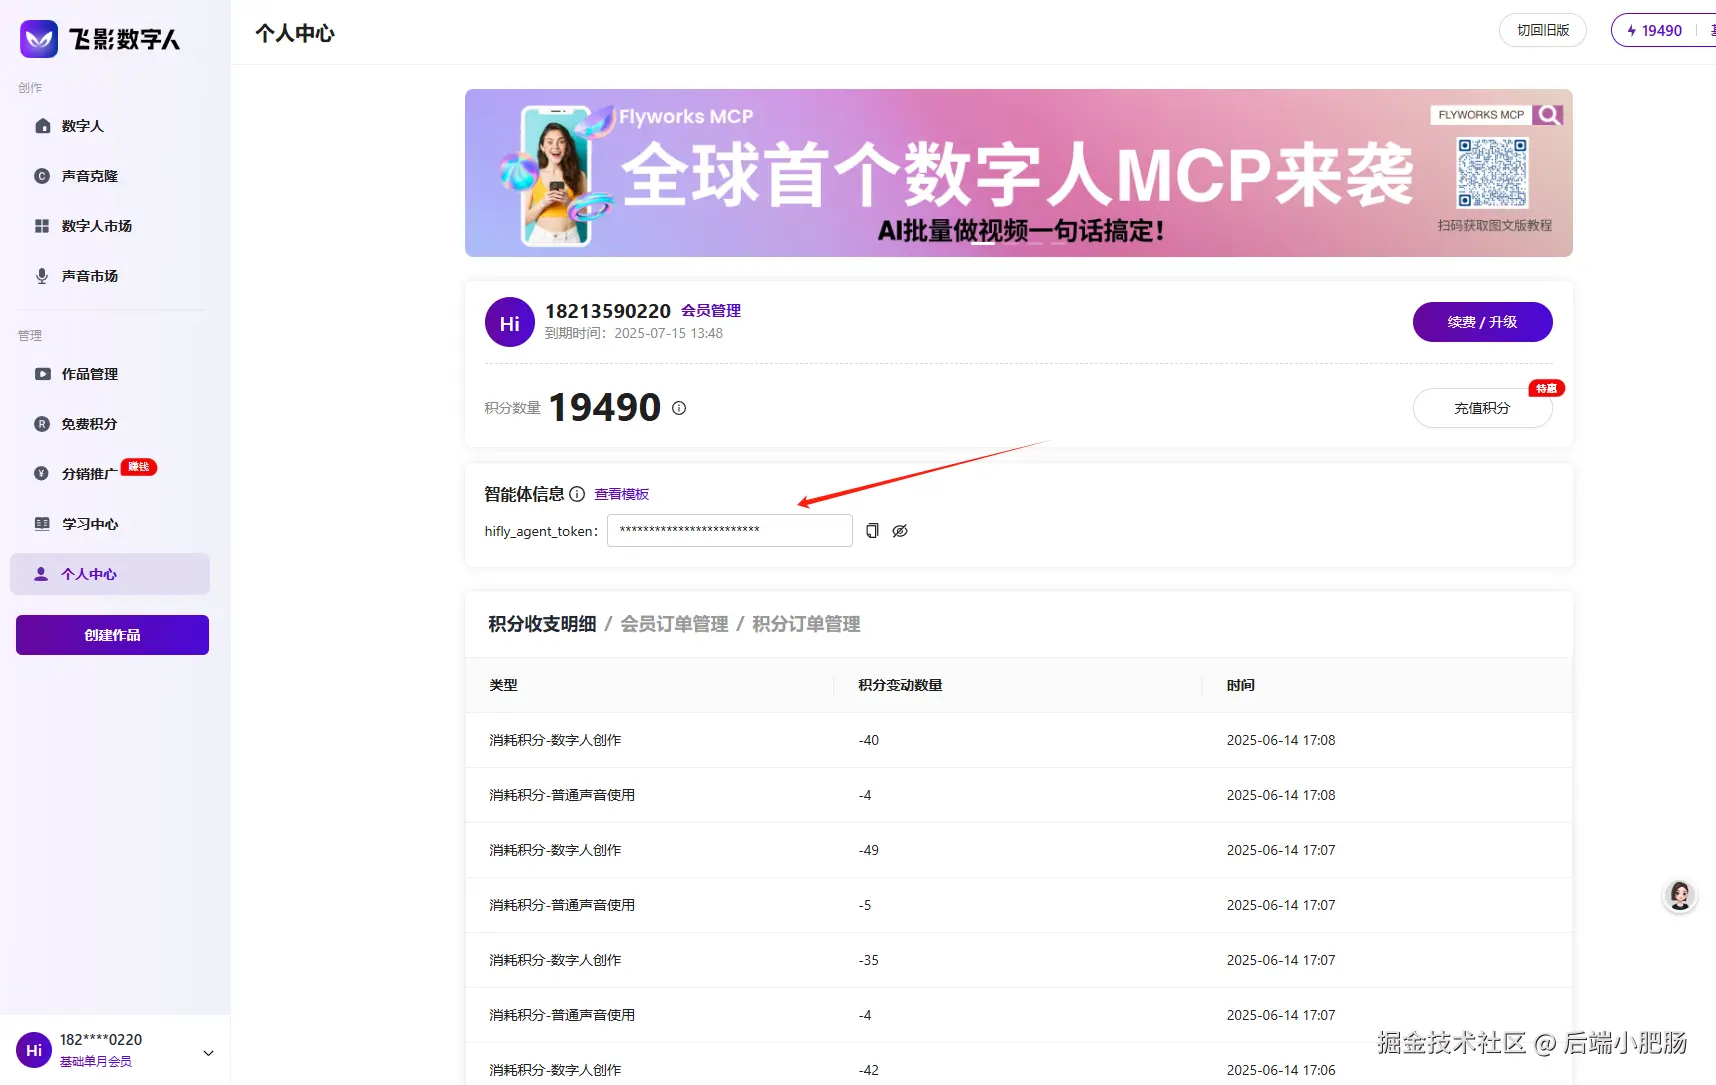This screenshot has height=1085, width=1716.
Task: Click the -42 points cell
Action: (x=869, y=1070)
